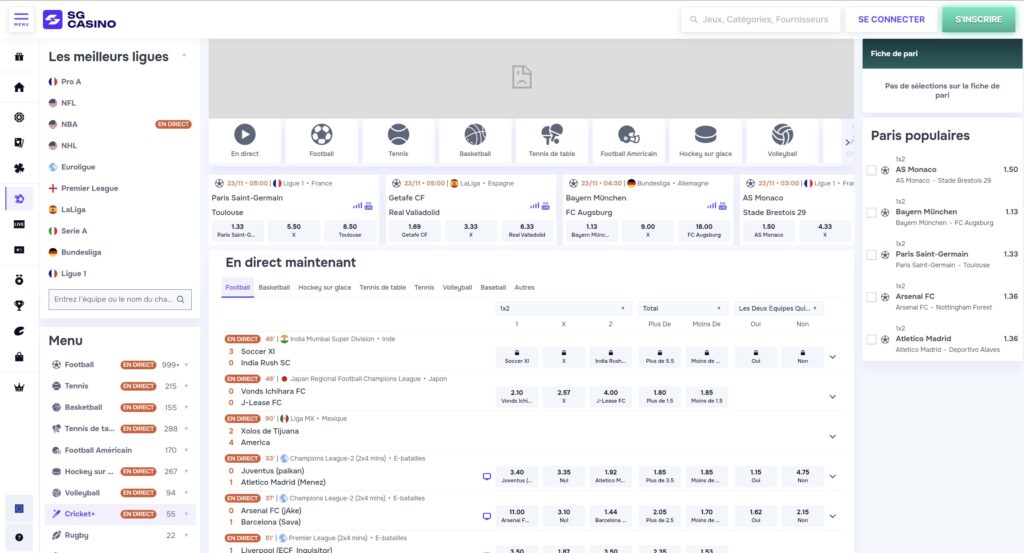Open the 1x2 market dropdown
The height and width of the screenshot is (553, 1024).
562,308
